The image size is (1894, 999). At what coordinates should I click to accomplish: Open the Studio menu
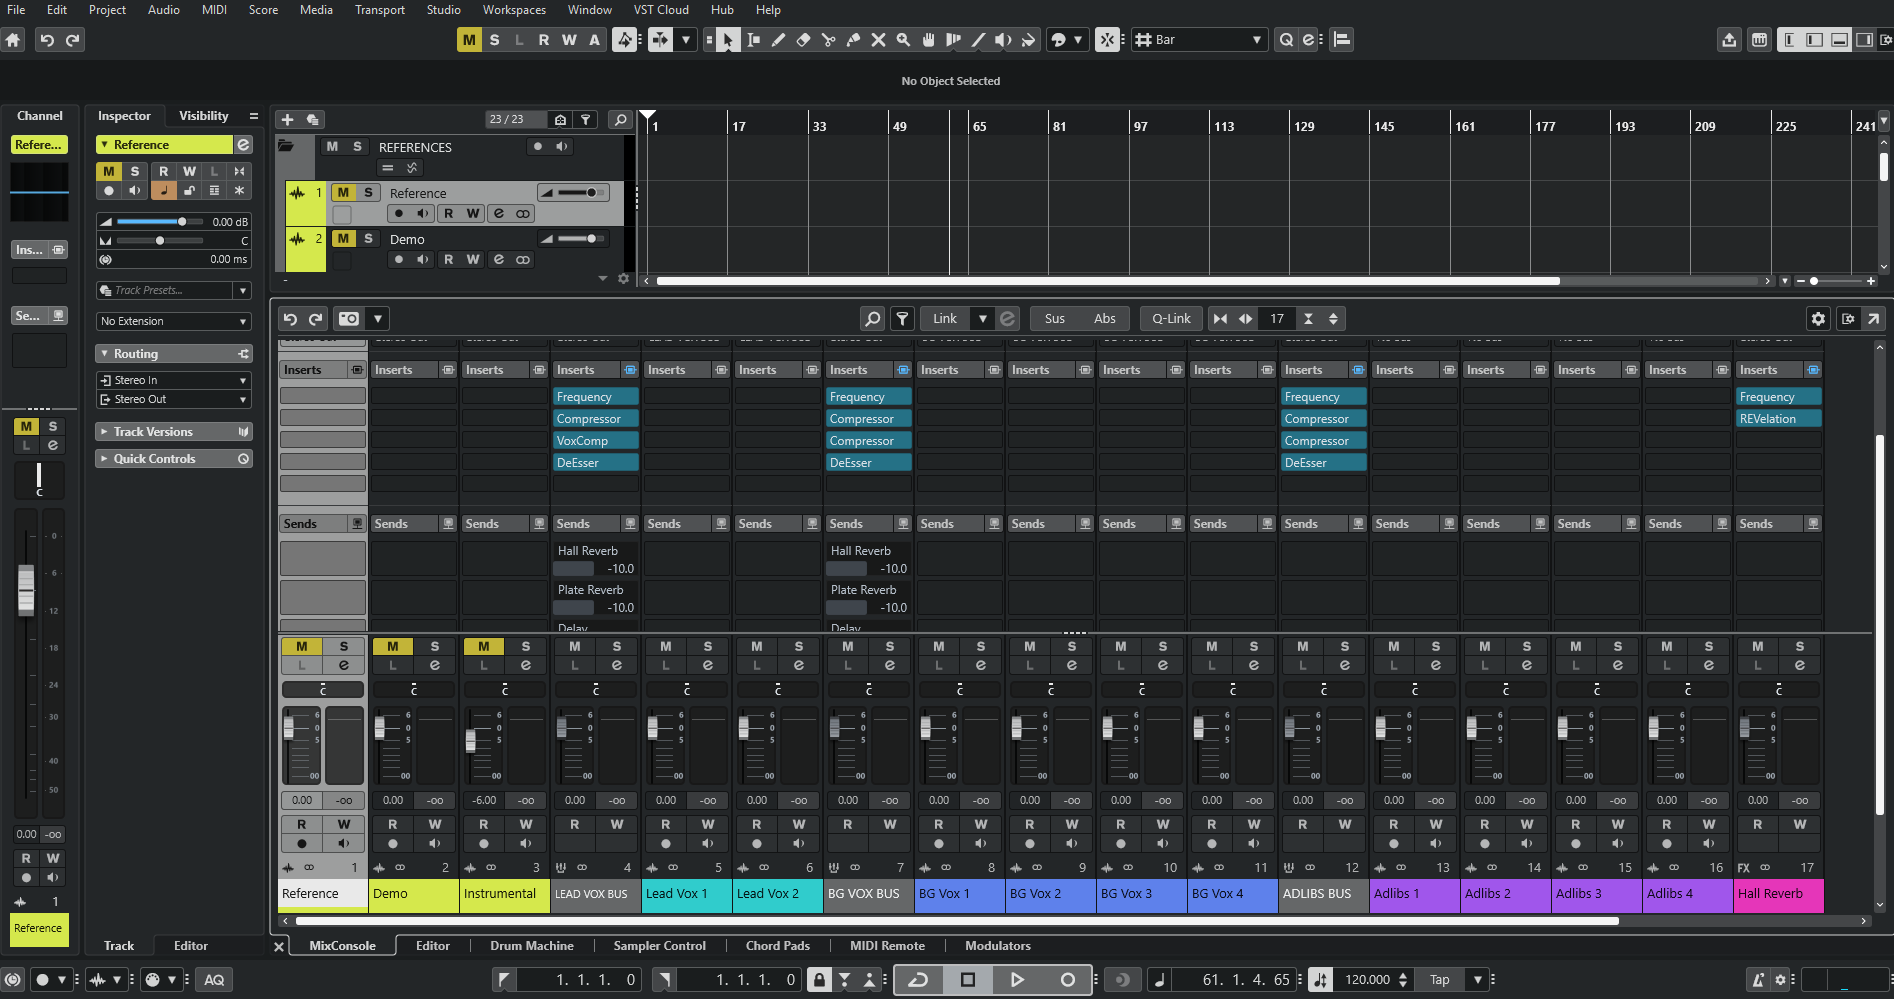[443, 9]
